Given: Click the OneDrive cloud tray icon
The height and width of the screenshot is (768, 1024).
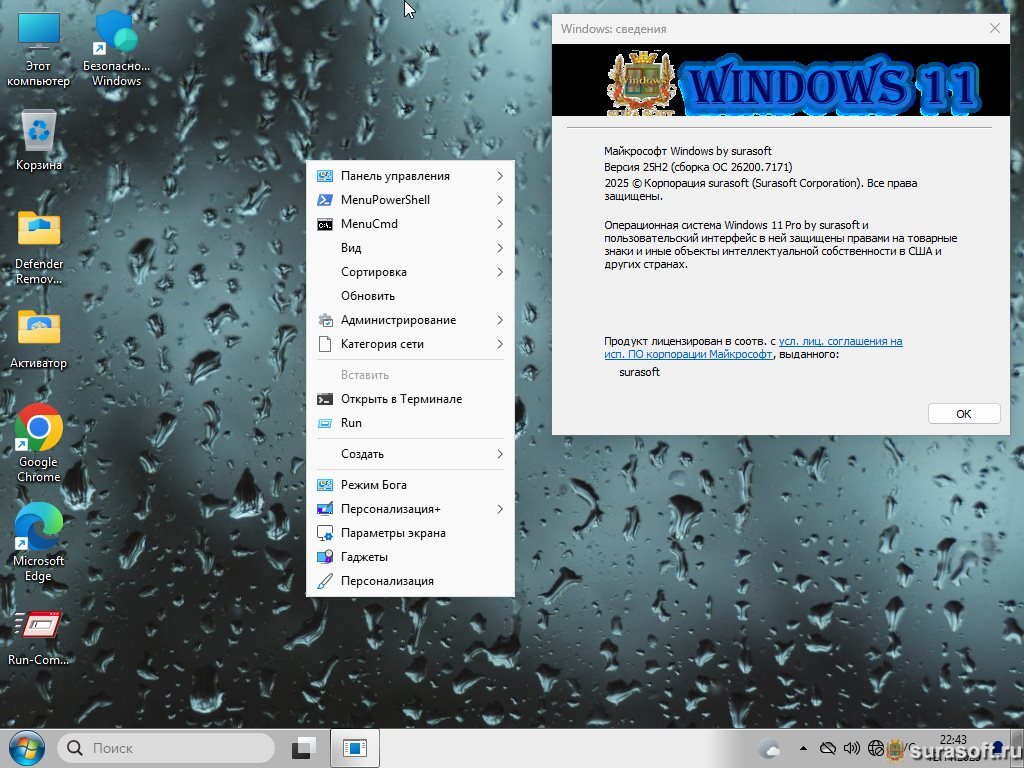Looking at the screenshot, I should click(x=827, y=749).
